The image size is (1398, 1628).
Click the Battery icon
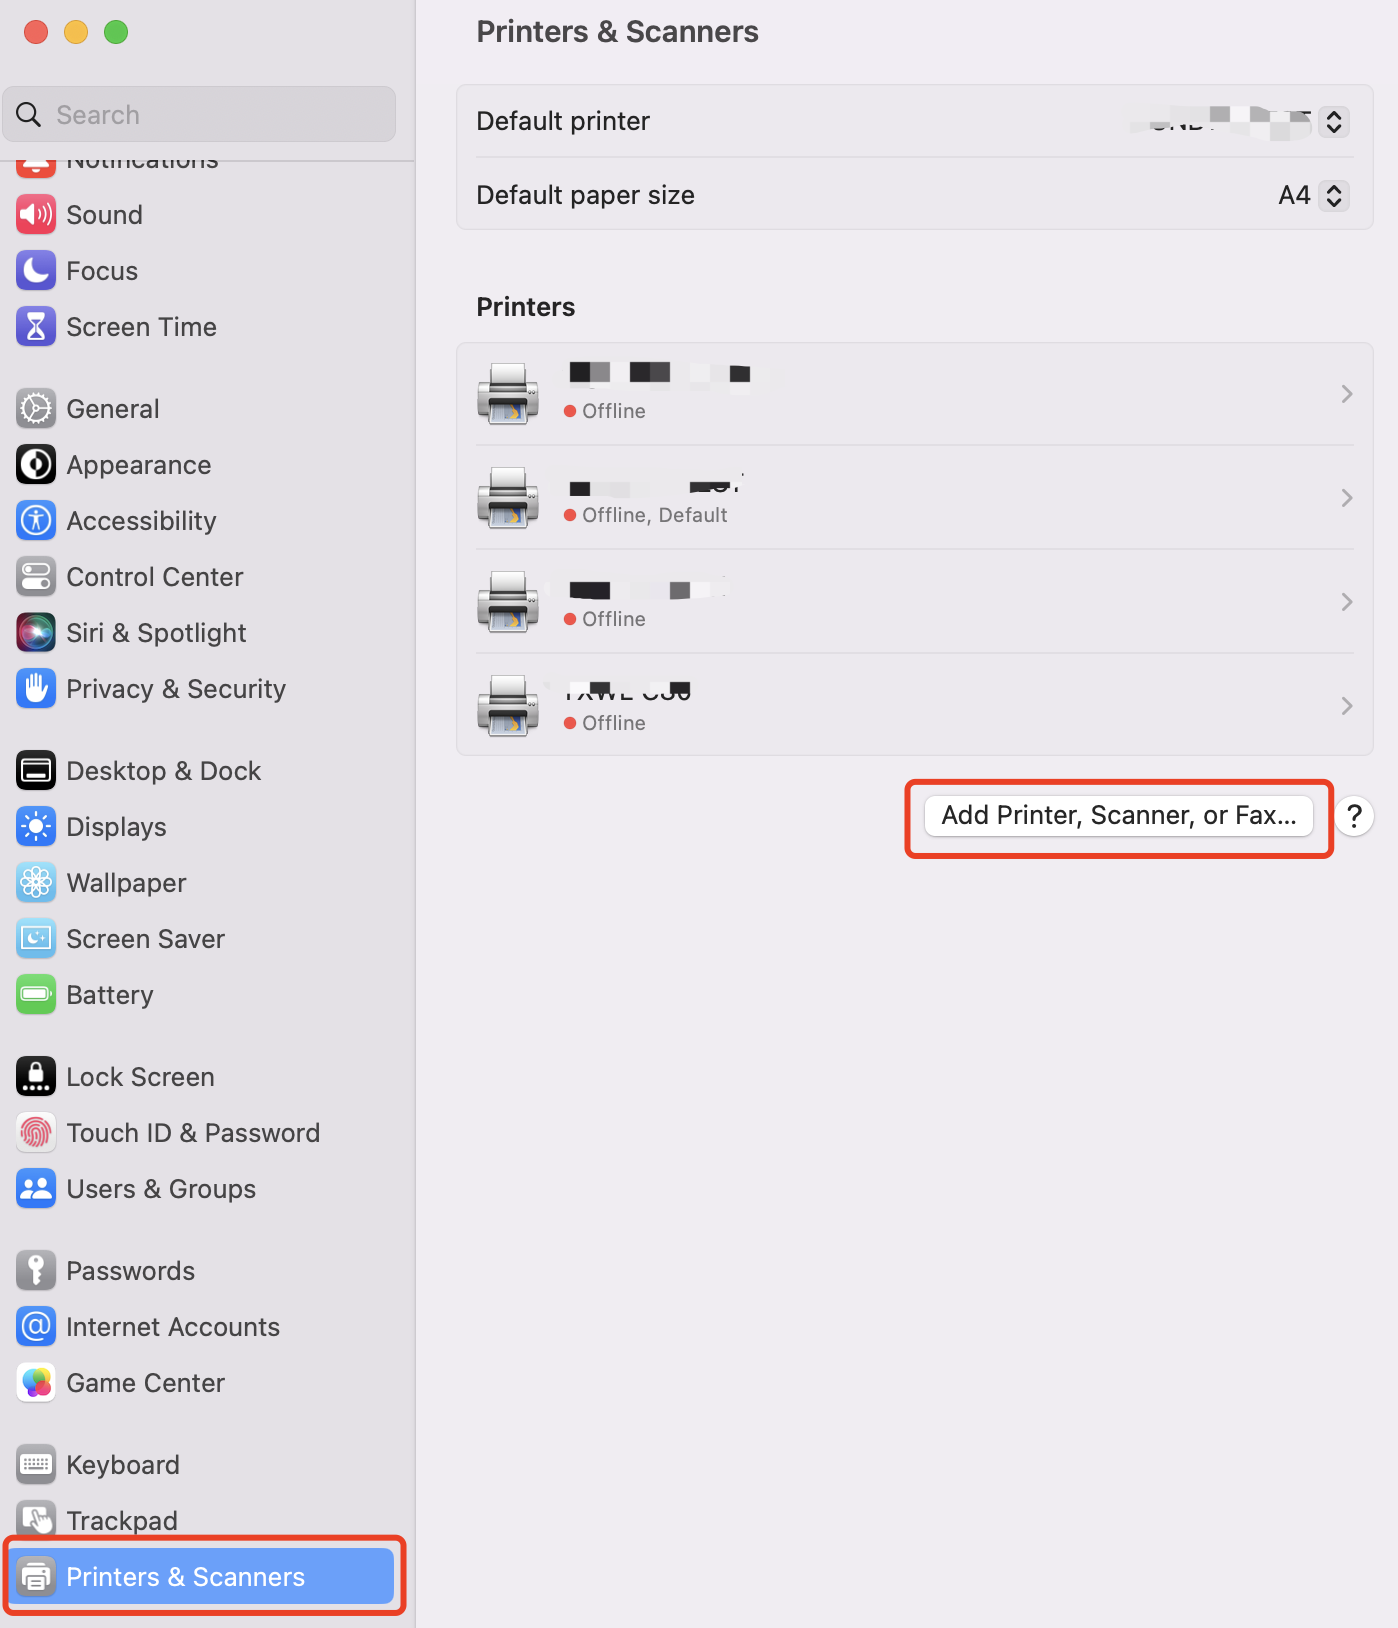pos(36,995)
